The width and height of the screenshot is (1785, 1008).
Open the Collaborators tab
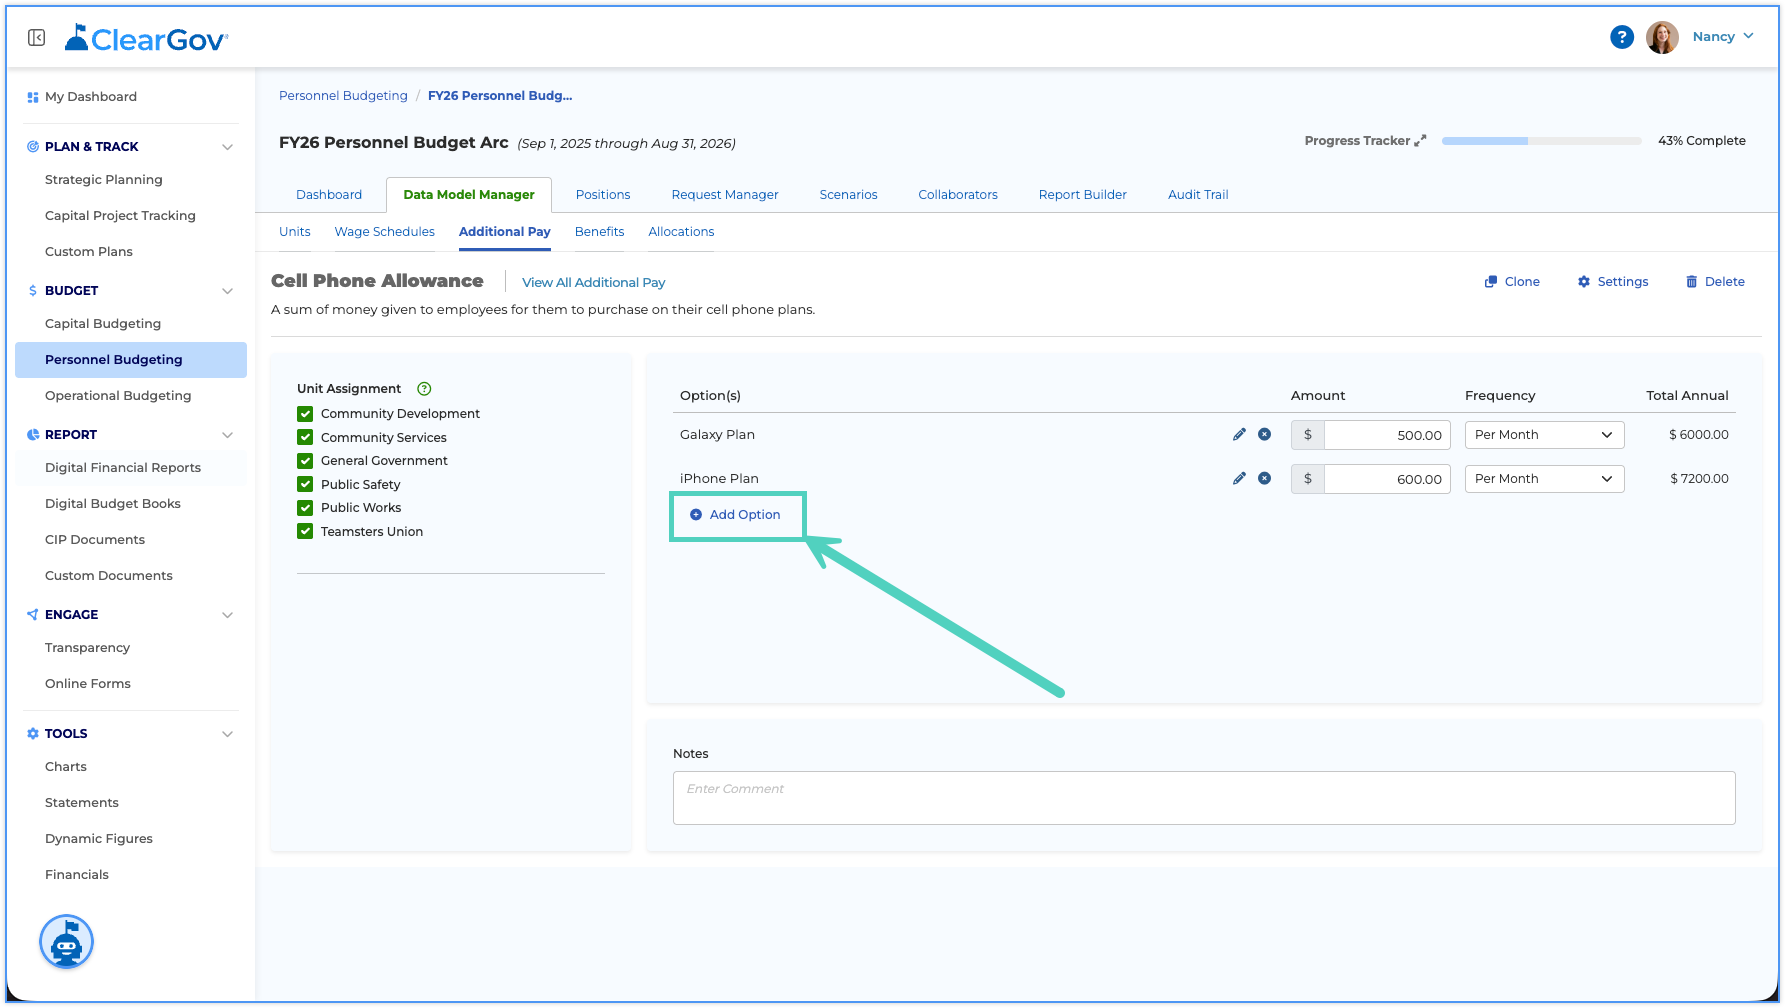tap(958, 195)
